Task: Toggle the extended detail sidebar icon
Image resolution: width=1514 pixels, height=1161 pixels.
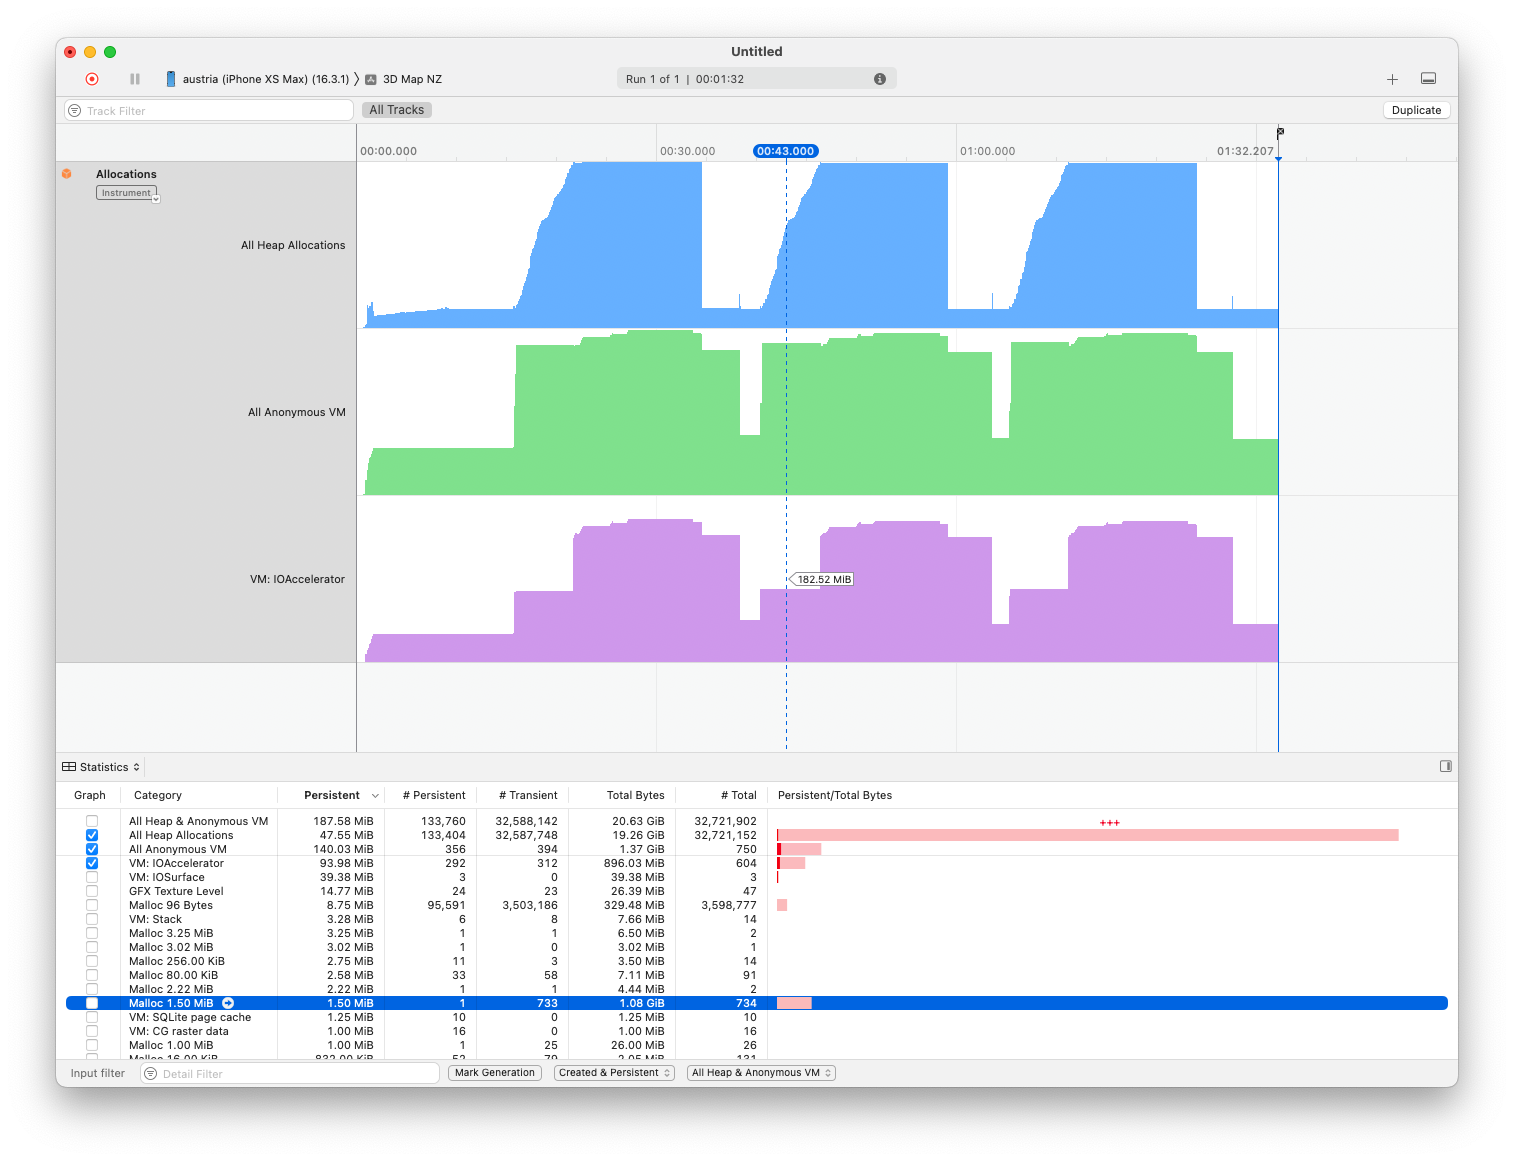Action: pyautogui.click(x=1446, y=766)
